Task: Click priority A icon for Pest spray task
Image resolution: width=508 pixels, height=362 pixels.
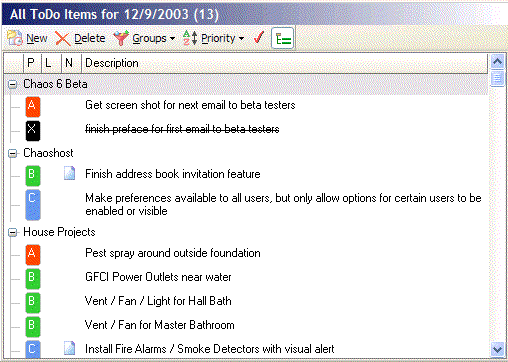Action: pyautogui.click(x=33, y=255)
